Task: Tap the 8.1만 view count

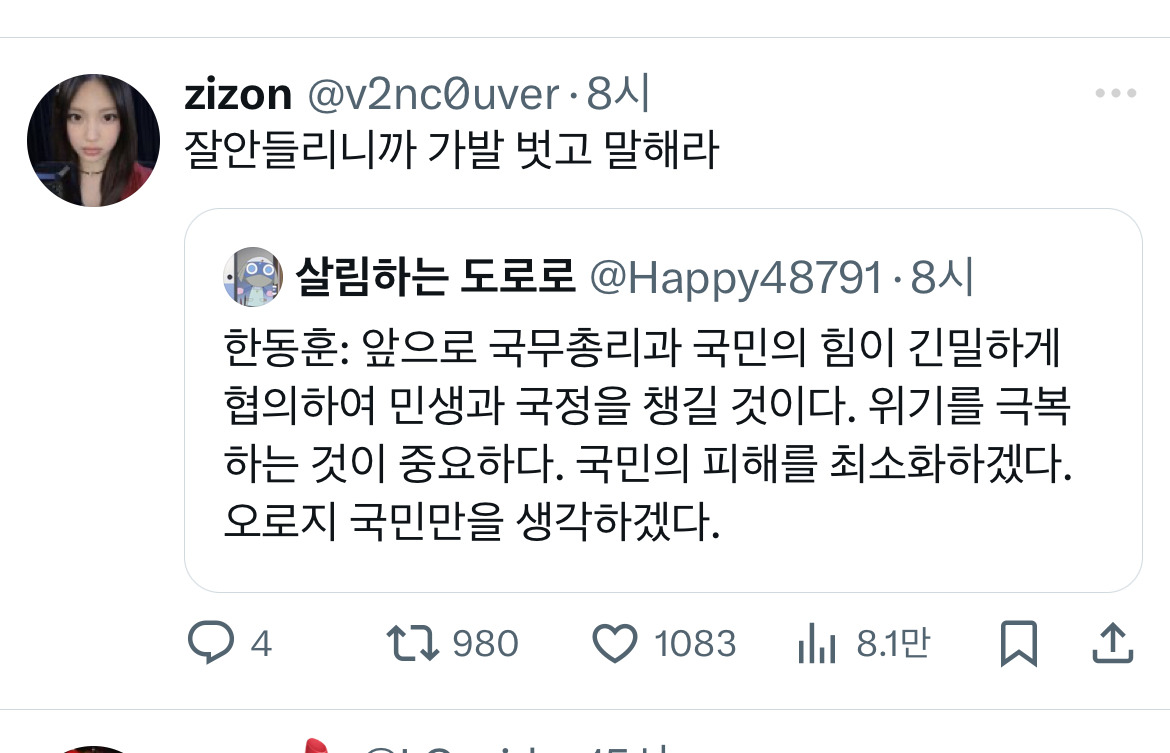Action: [892, 643]
